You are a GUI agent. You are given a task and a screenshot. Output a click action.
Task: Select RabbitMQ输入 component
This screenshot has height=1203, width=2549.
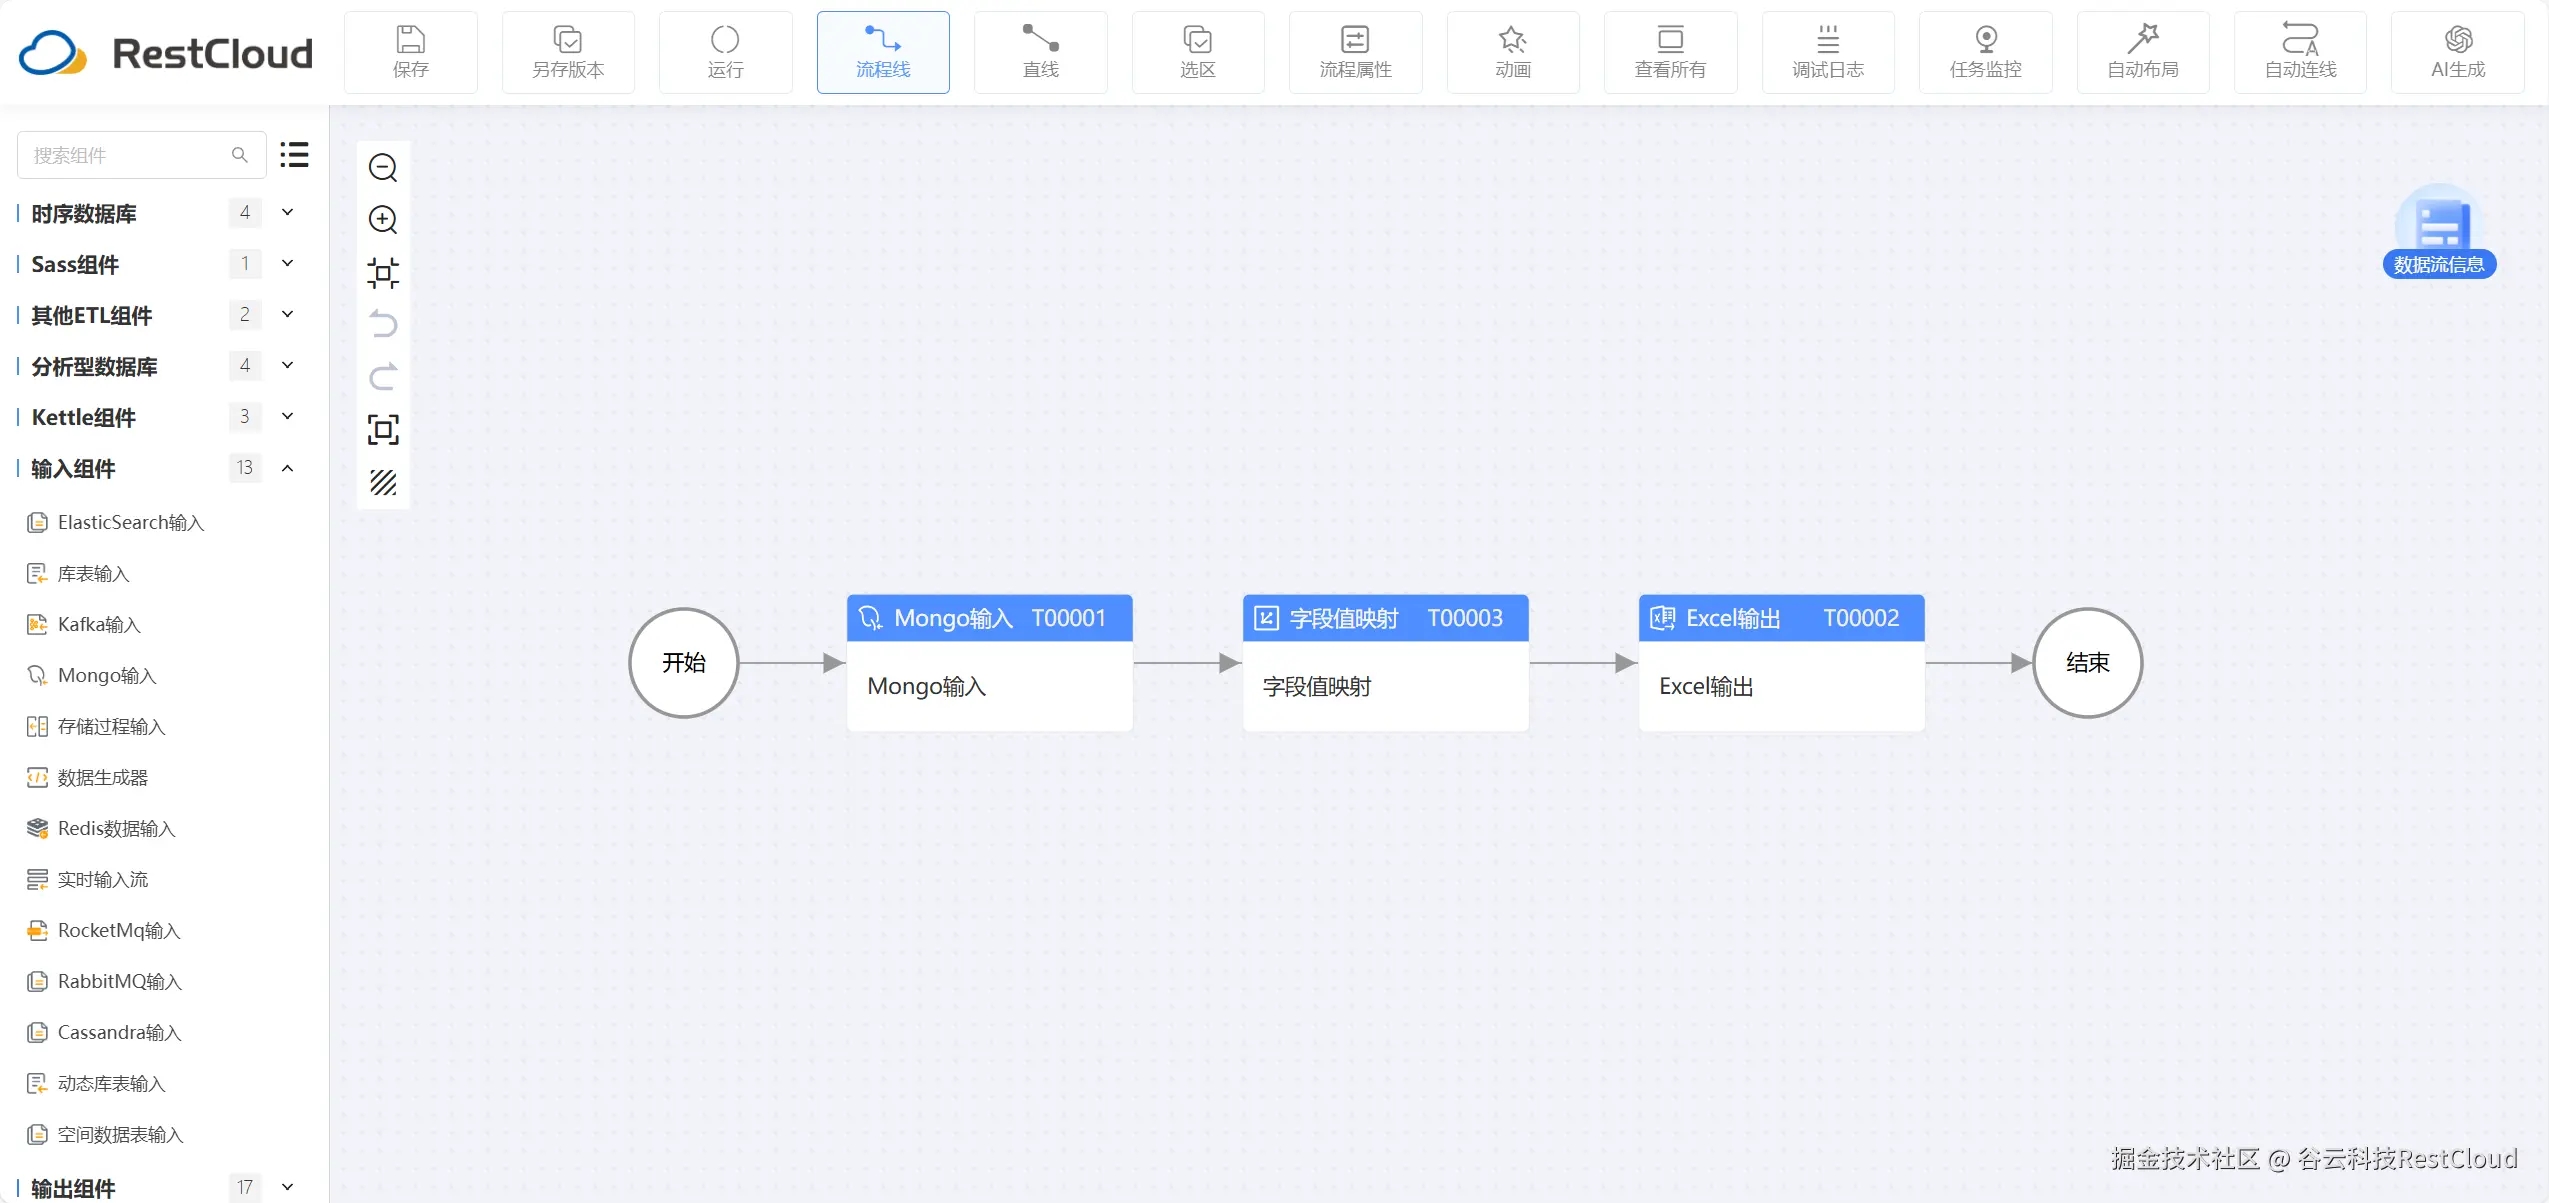[x=105, y=981]
